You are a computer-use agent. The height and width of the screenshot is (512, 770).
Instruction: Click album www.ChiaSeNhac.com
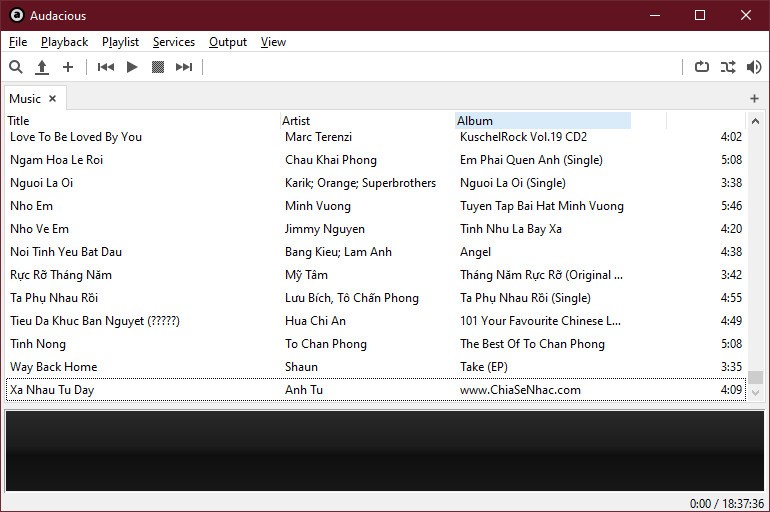[520, 390]
